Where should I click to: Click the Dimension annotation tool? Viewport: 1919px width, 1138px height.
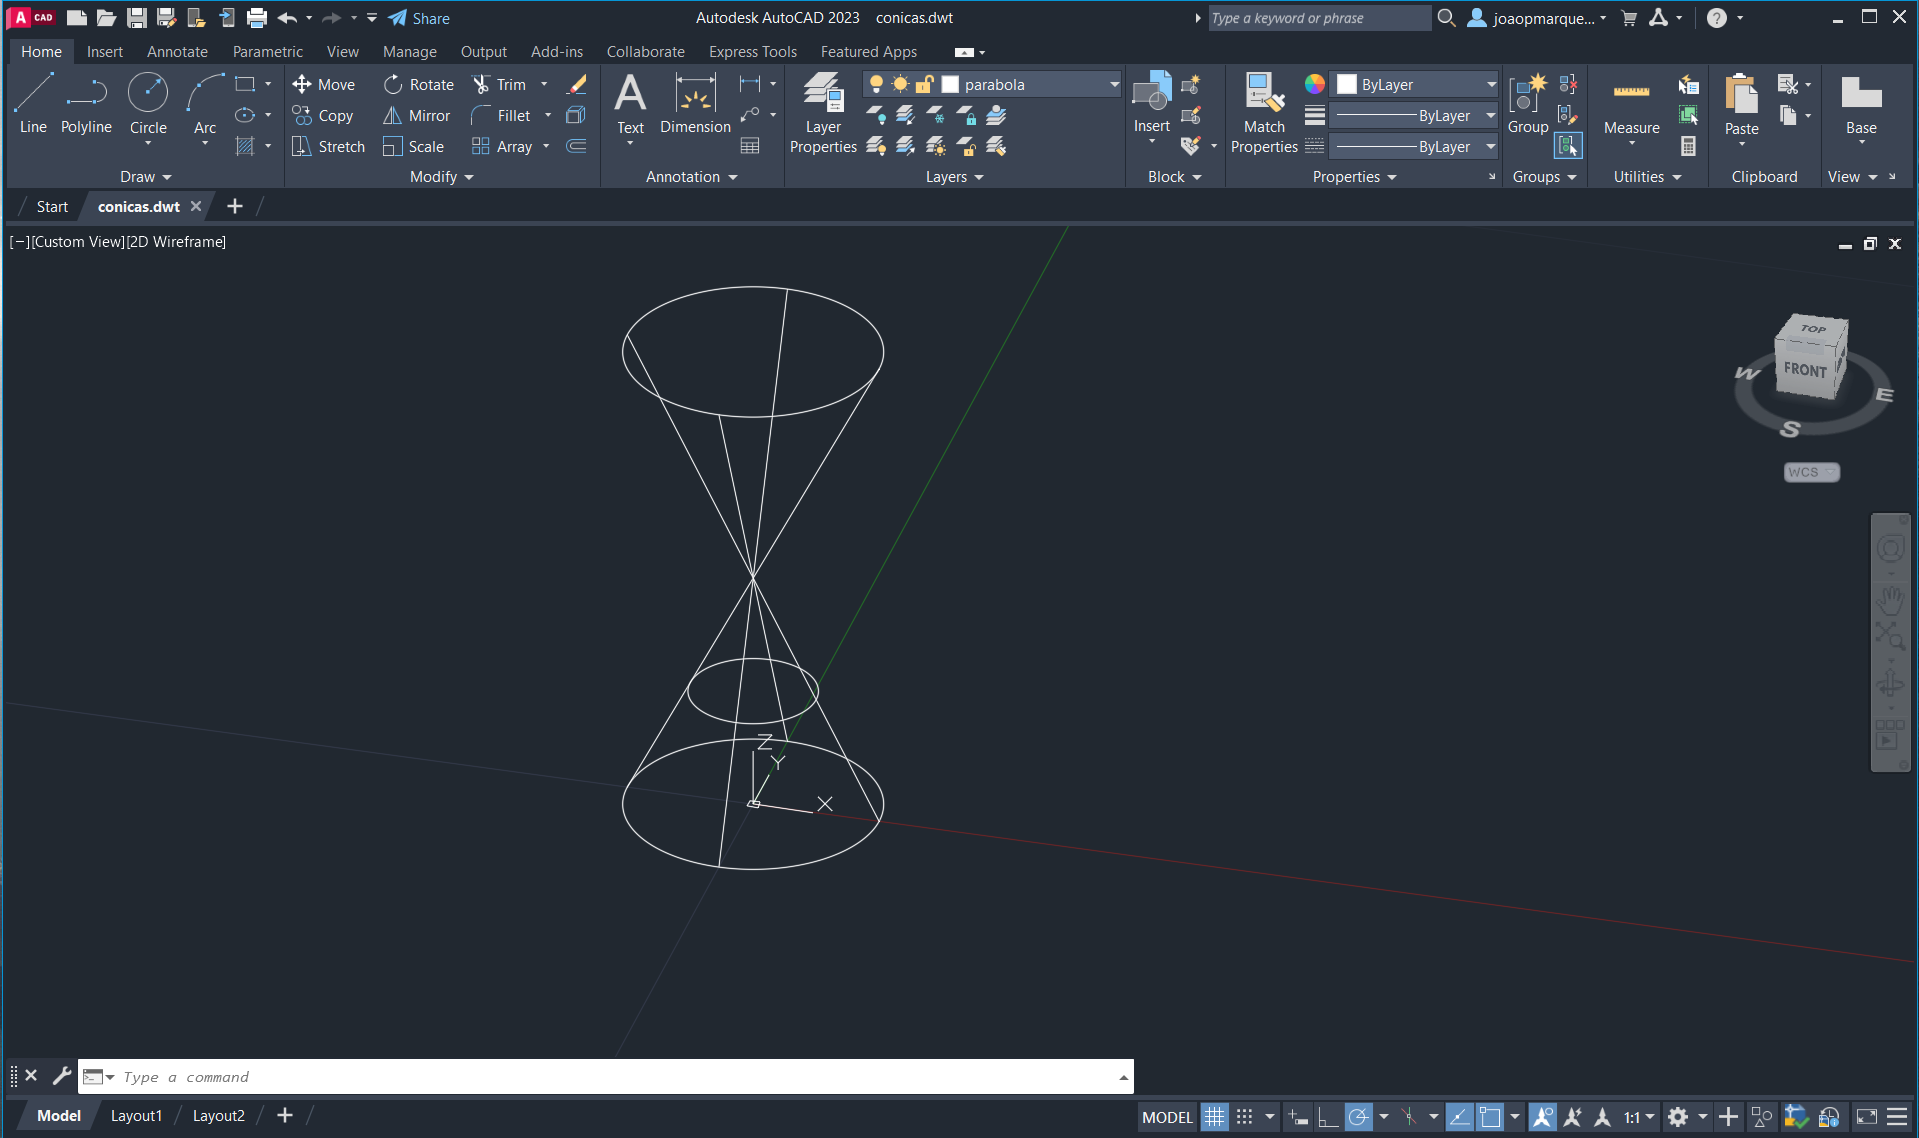click(695, 103)
